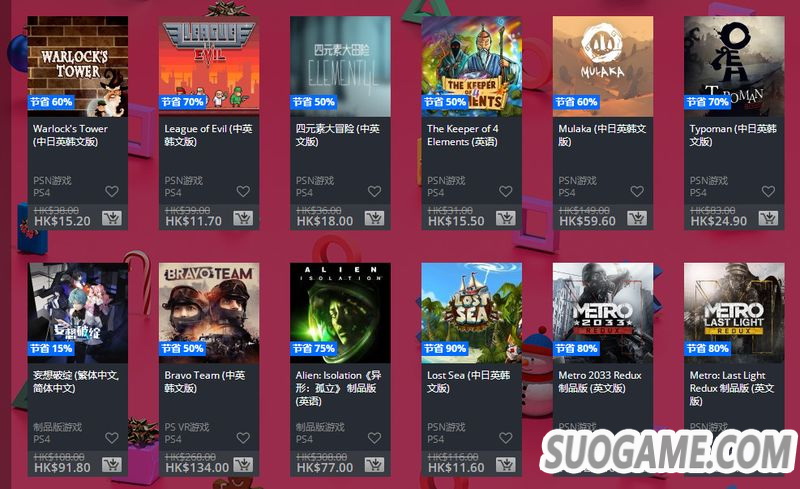Add Typoman to the shopping cart
The image size is (800, 489).
[768, 218]
